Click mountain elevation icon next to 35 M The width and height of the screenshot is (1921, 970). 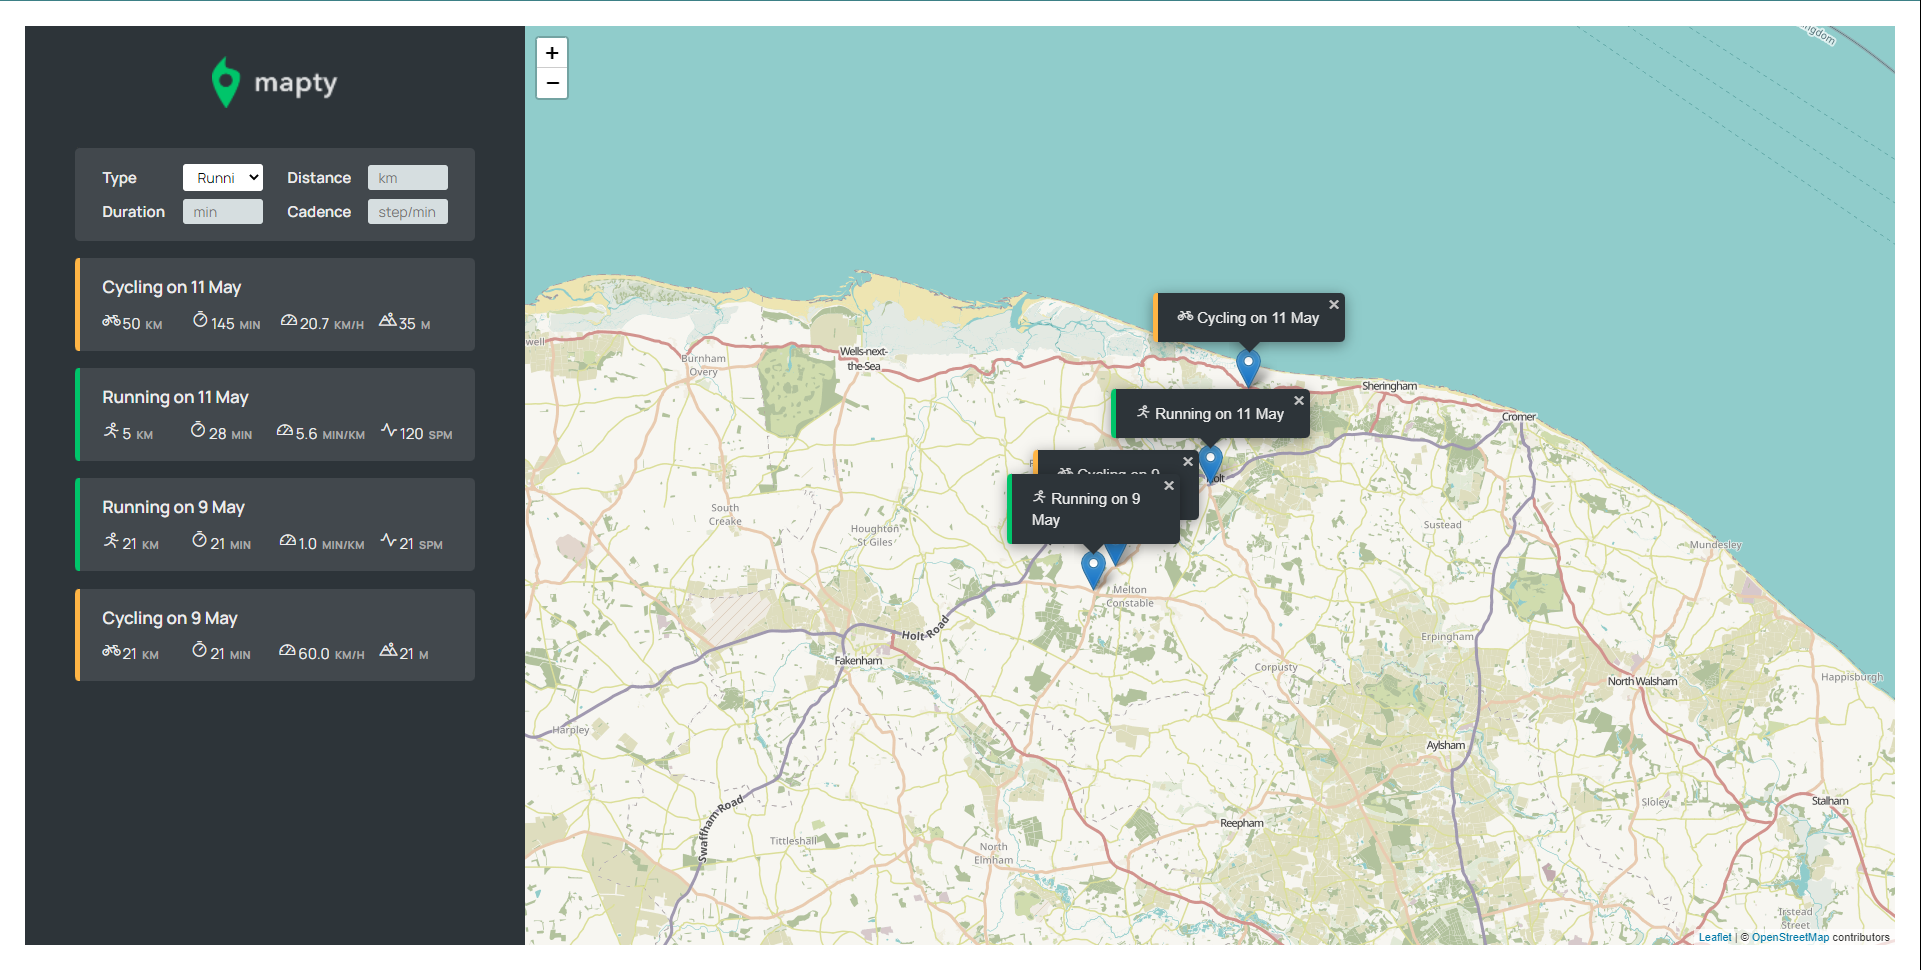pos(388,320)
